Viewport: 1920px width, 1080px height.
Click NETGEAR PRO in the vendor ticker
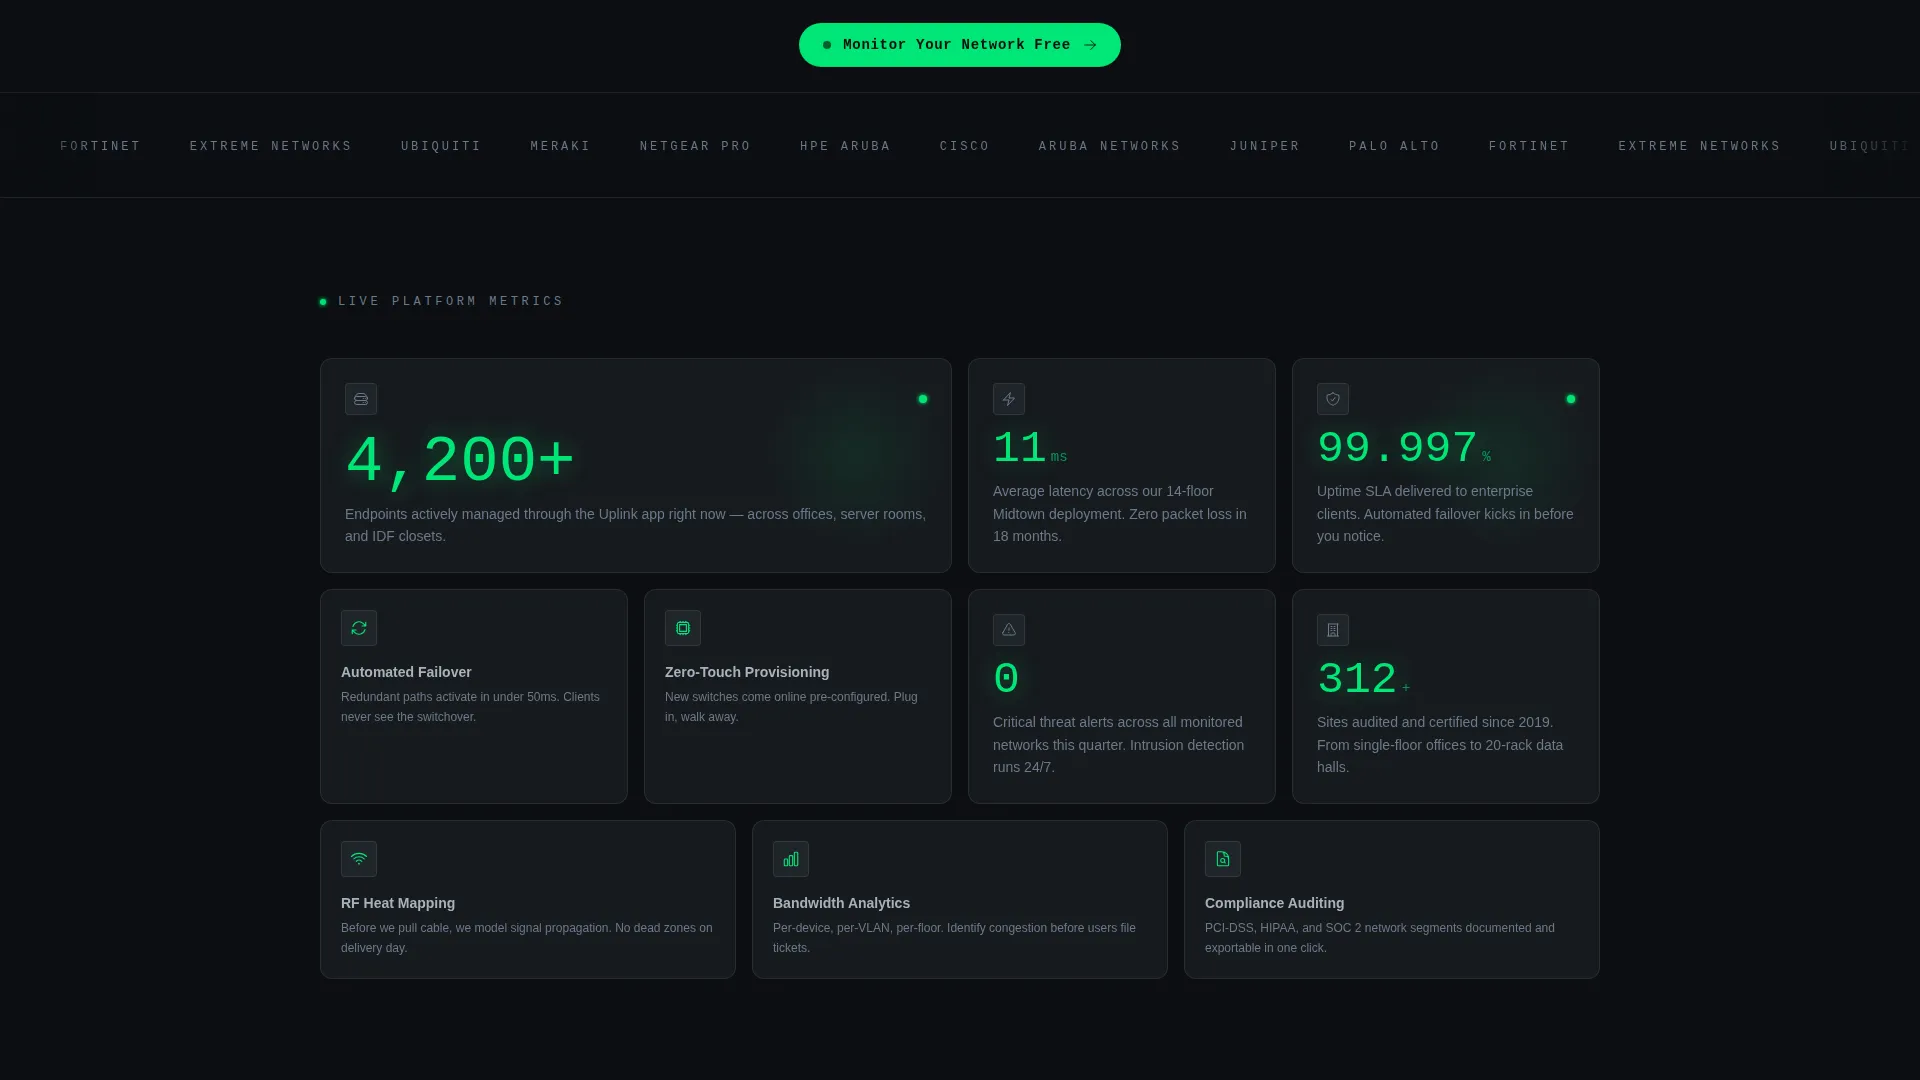(x=695, y=146)
